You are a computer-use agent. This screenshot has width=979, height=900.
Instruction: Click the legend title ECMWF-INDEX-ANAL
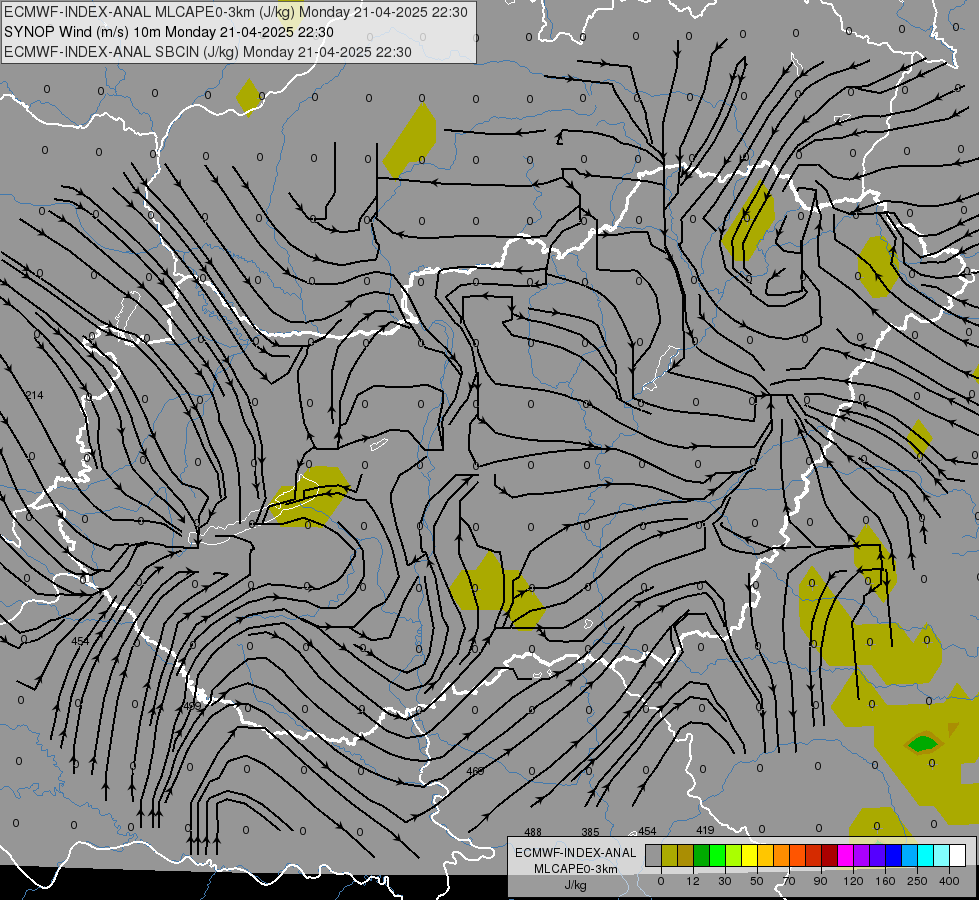[576, 853]
